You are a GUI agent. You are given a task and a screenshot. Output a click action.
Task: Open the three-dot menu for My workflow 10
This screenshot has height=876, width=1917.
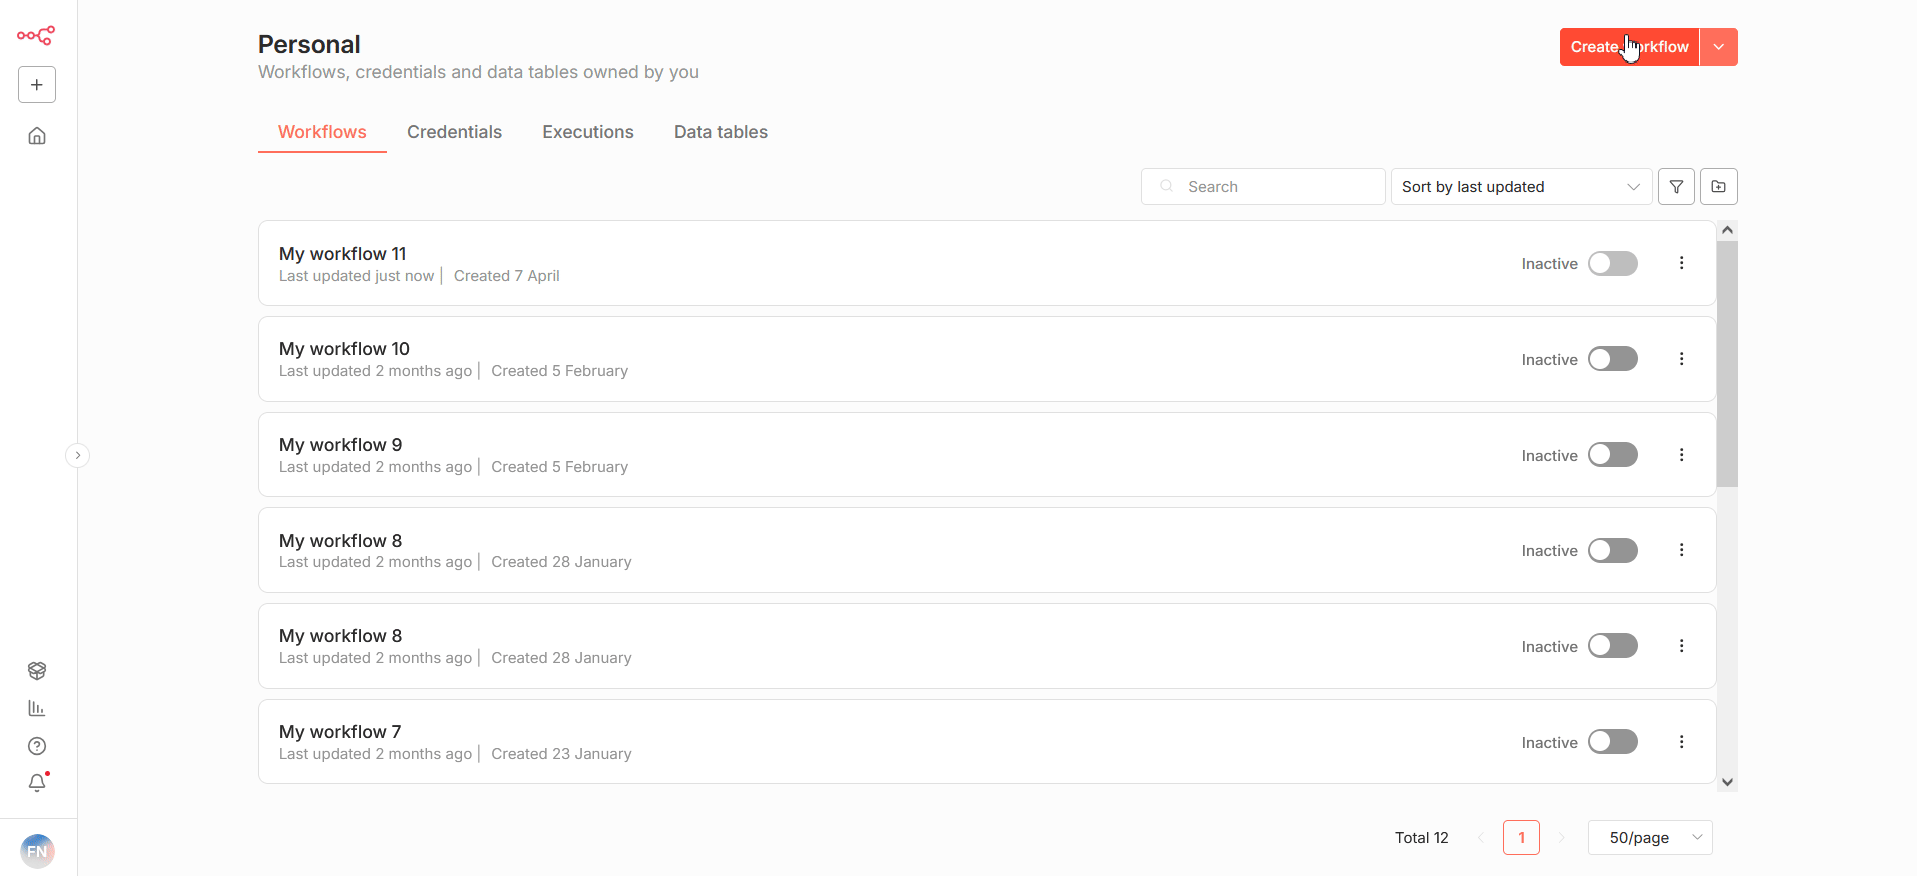(x=1682, y=359)
